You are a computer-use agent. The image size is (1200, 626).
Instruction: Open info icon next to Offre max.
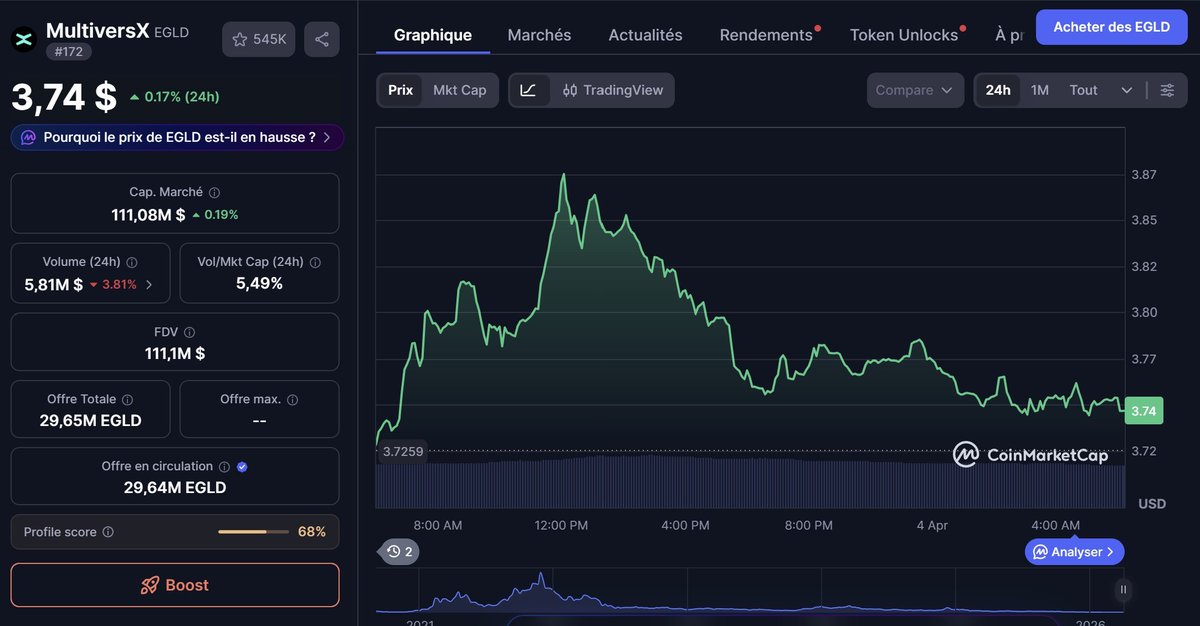pyautogui.click(x=292, y=399)
